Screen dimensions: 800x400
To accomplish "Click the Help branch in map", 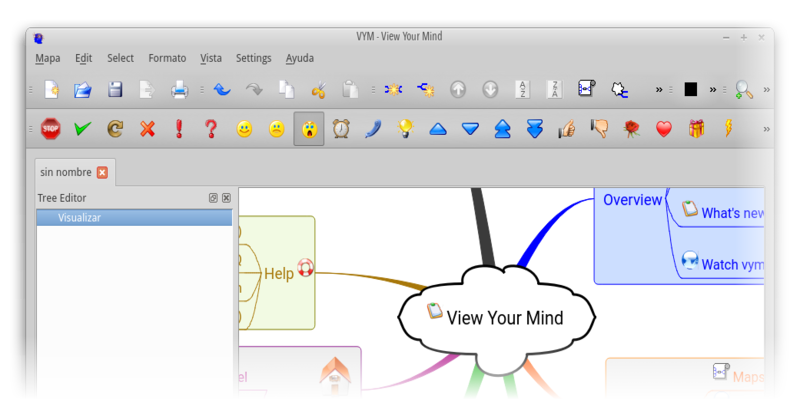I will coord(279,274).
